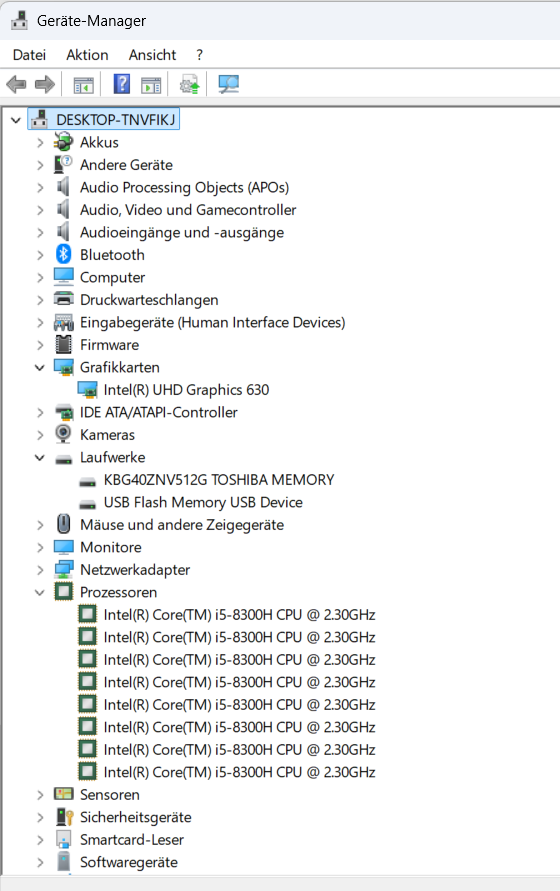Open the Help icon in toolbar
The height and width of the screenshot is (891, 560).
pos(122,84)
